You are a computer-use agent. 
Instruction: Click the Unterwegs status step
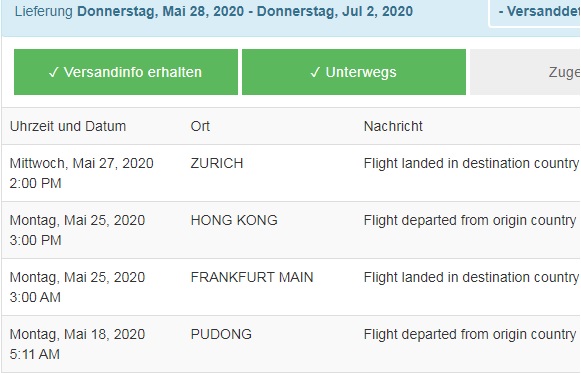pos(354,72)
